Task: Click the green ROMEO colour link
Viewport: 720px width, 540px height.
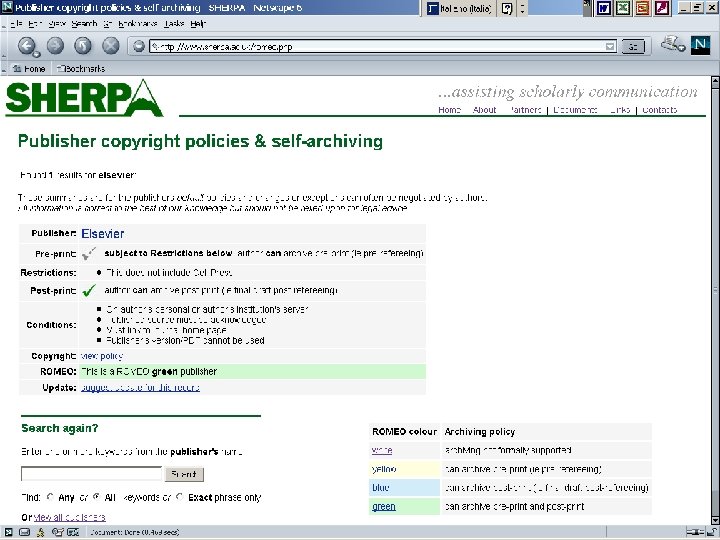Action: (383, 507)
